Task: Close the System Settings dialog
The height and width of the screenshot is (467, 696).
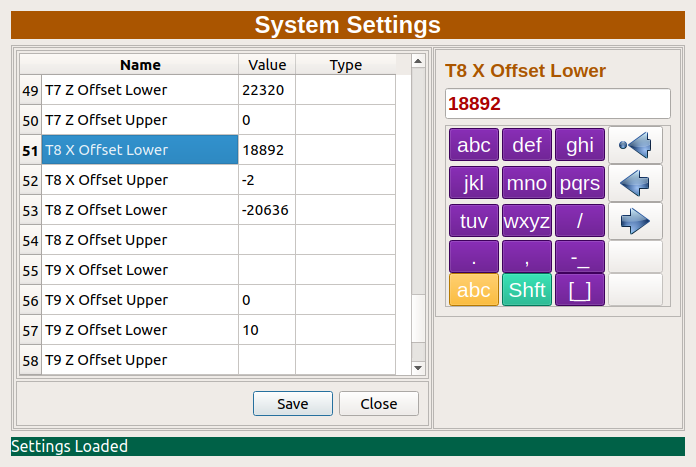Action: click(x=379, y=404)
